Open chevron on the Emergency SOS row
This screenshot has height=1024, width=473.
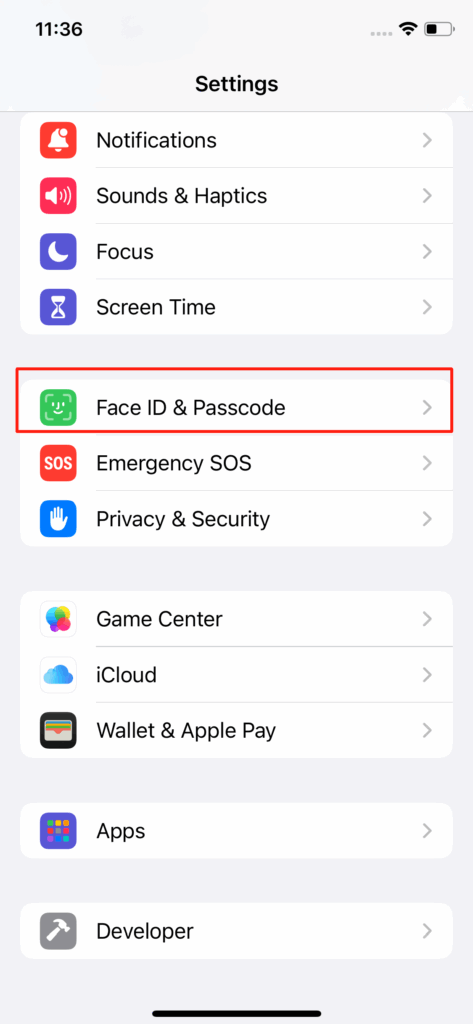[427, 463]
